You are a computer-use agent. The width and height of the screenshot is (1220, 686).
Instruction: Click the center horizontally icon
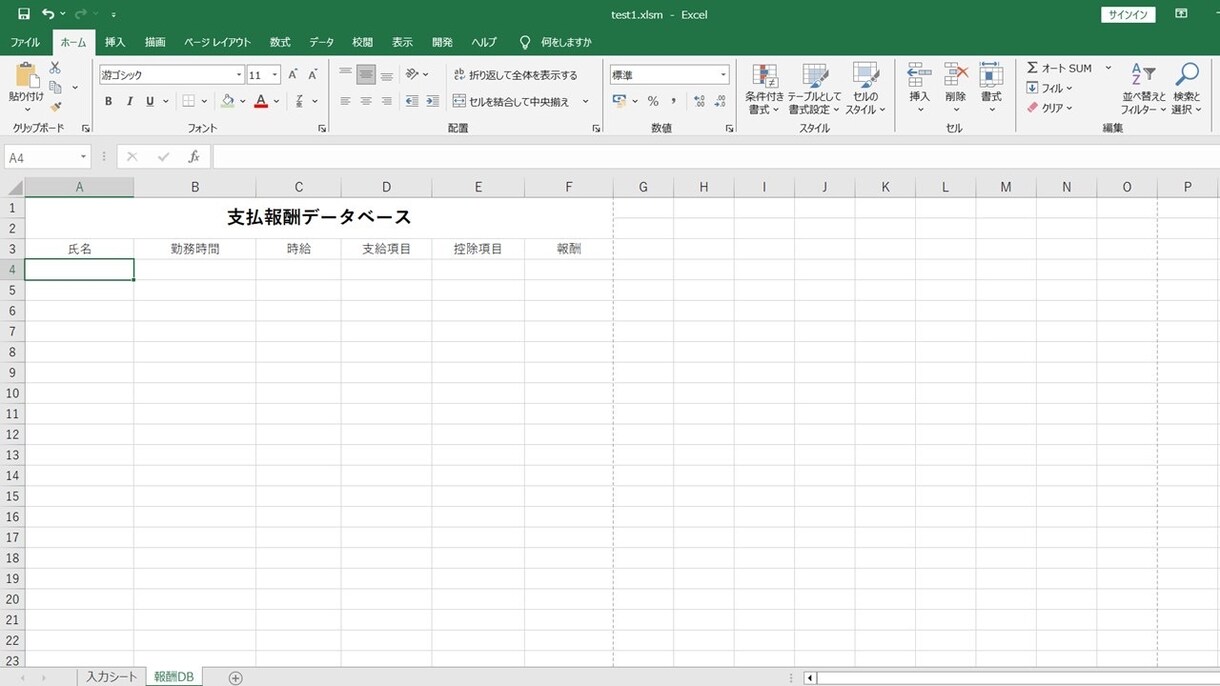pyautogui.click(x=366, y=101)
